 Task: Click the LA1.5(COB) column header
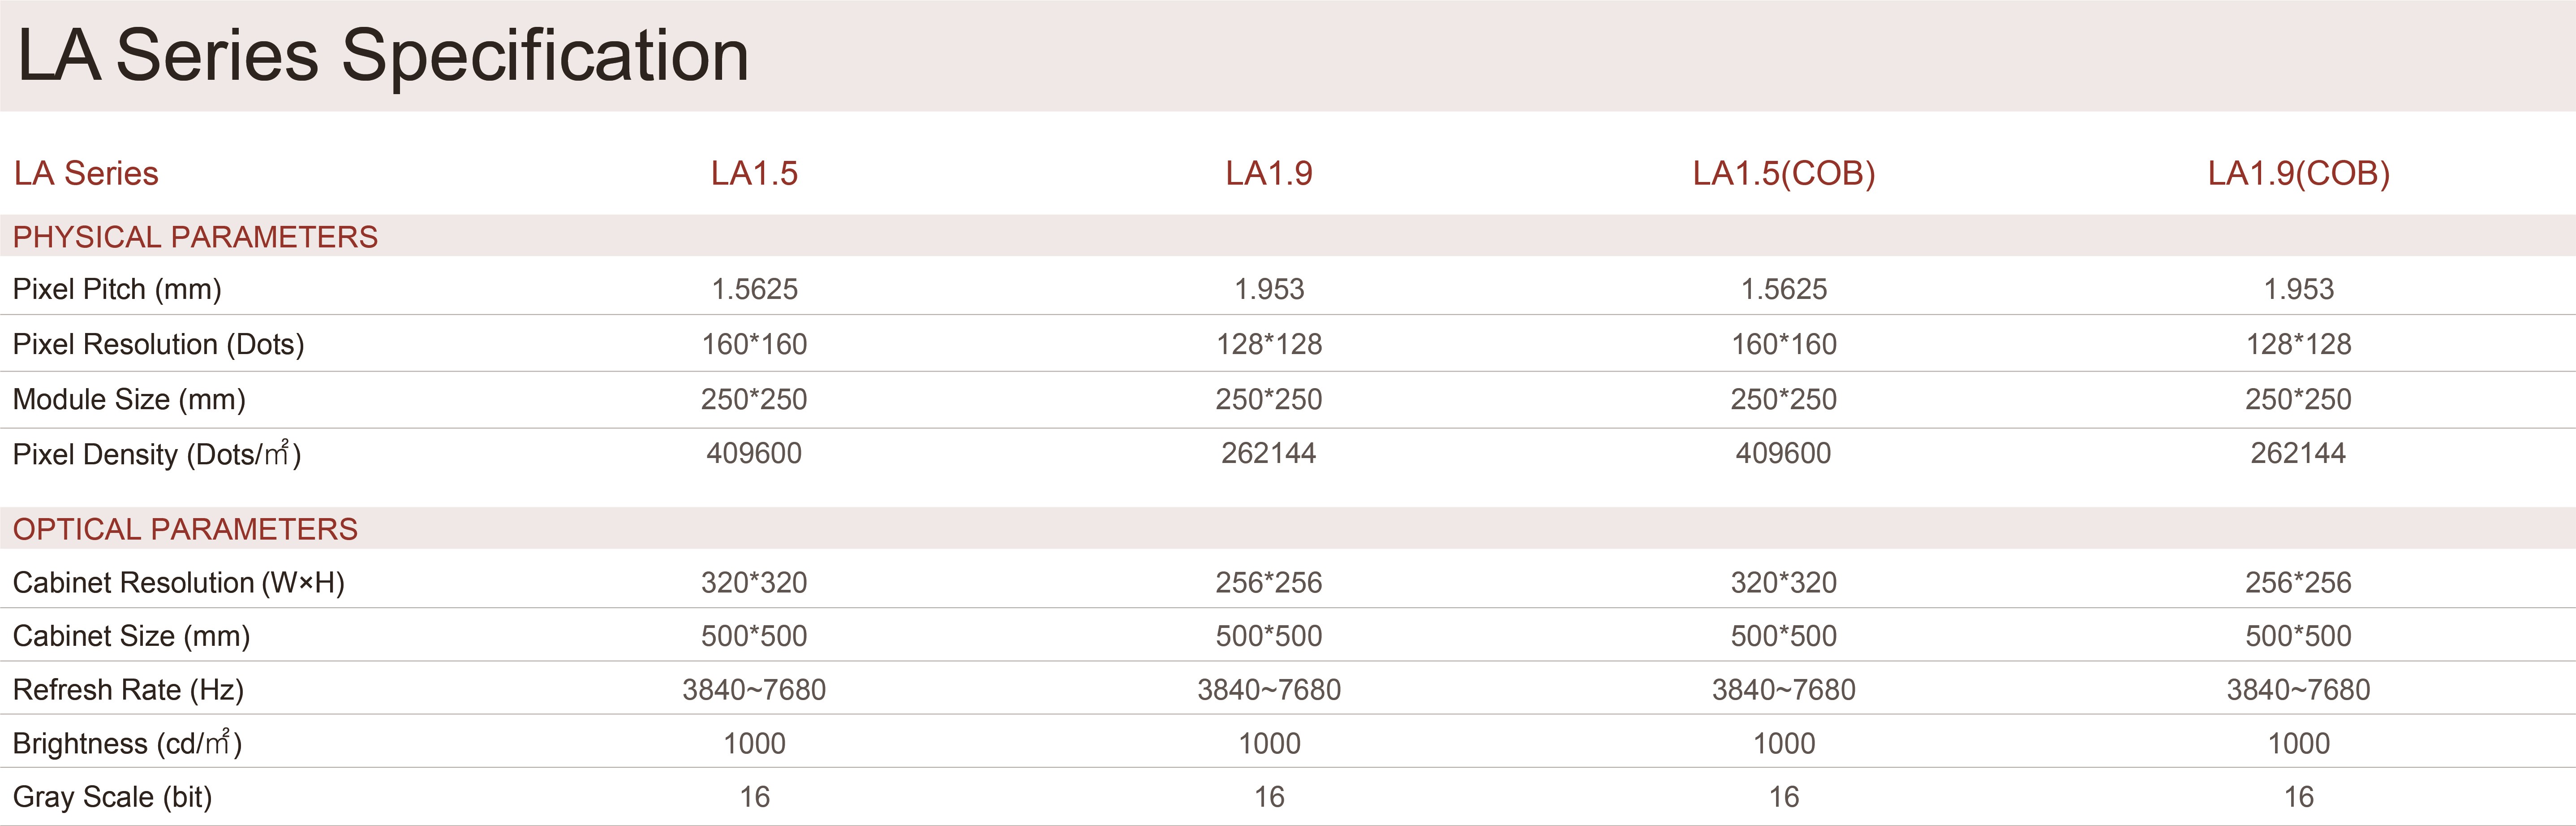[x=1783, y=174]
